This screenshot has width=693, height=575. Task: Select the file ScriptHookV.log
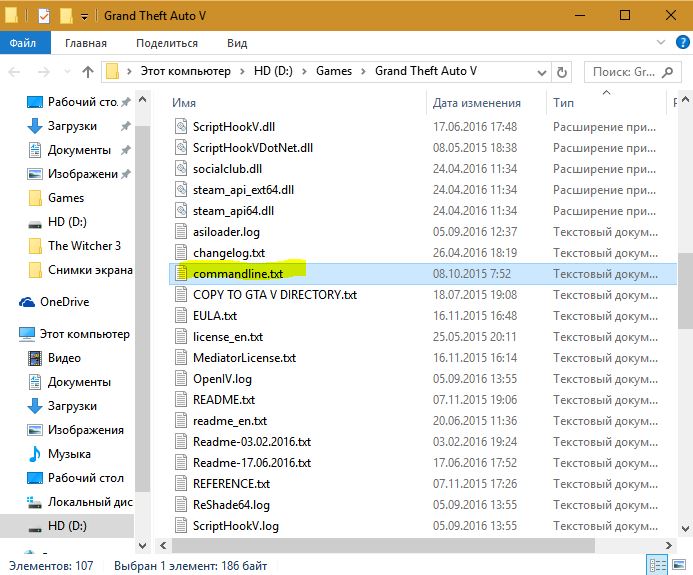click(x=236, y=526)
